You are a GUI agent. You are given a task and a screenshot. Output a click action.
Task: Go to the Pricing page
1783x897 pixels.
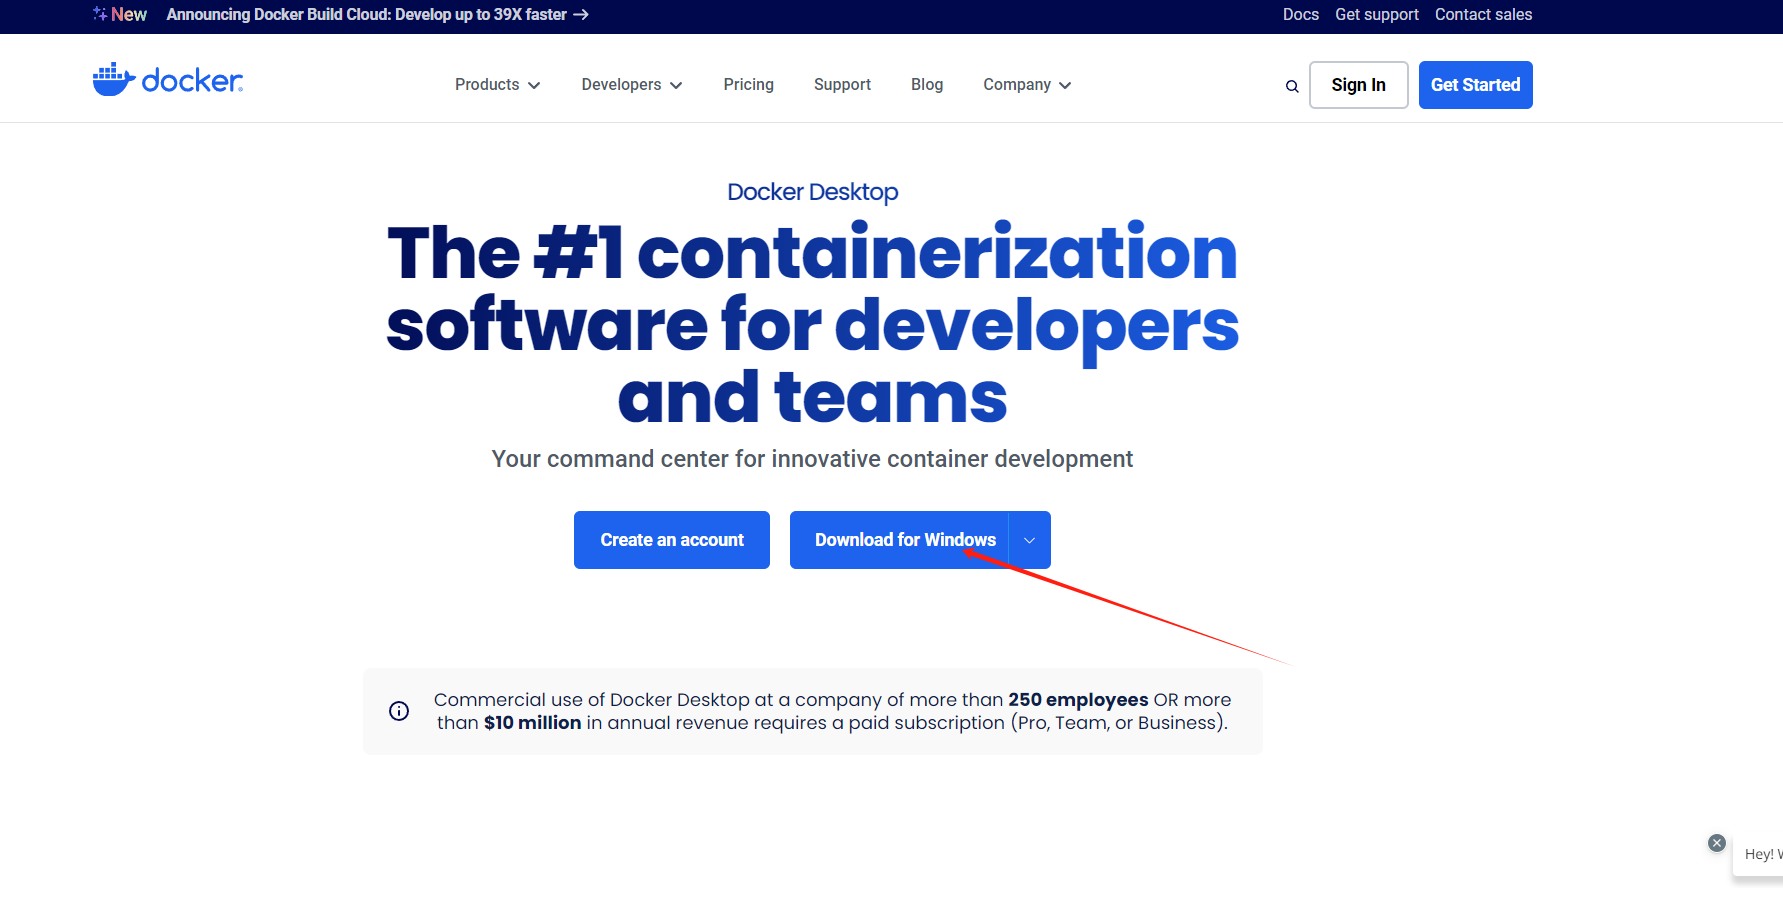(748, 85)
